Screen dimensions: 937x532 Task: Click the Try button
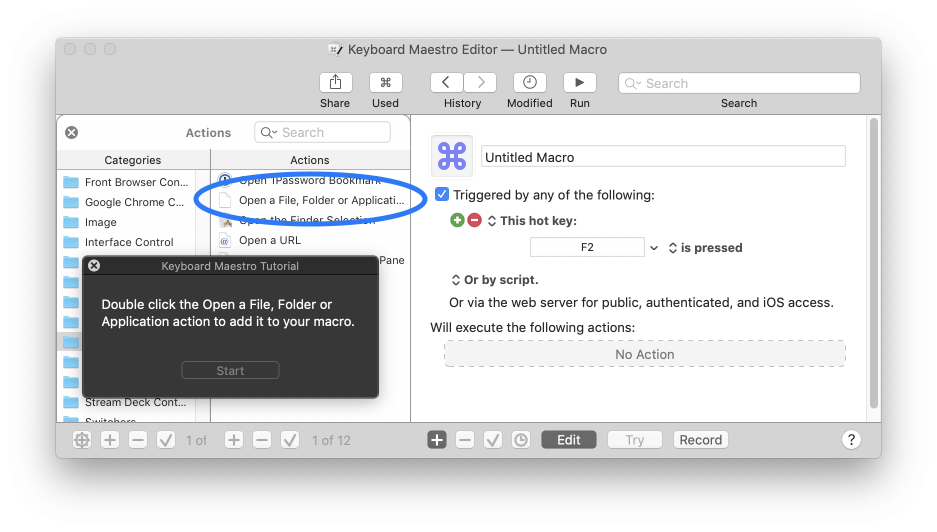[635, 440]
